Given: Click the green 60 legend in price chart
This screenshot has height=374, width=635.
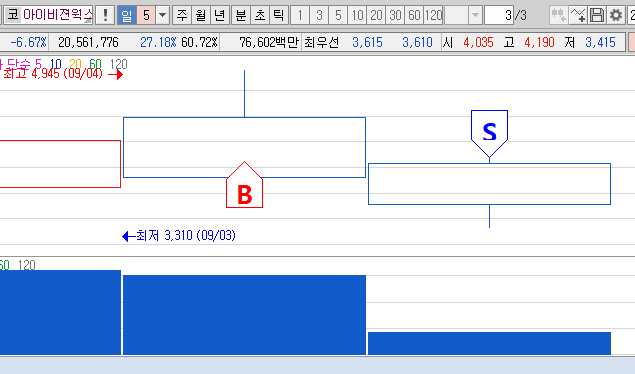Looking at the screenshot, I should pos(95,64).
